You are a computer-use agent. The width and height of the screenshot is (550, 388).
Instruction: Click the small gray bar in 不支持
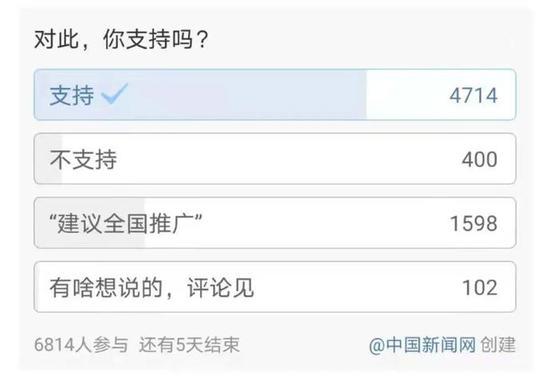[x=49, y=159]
